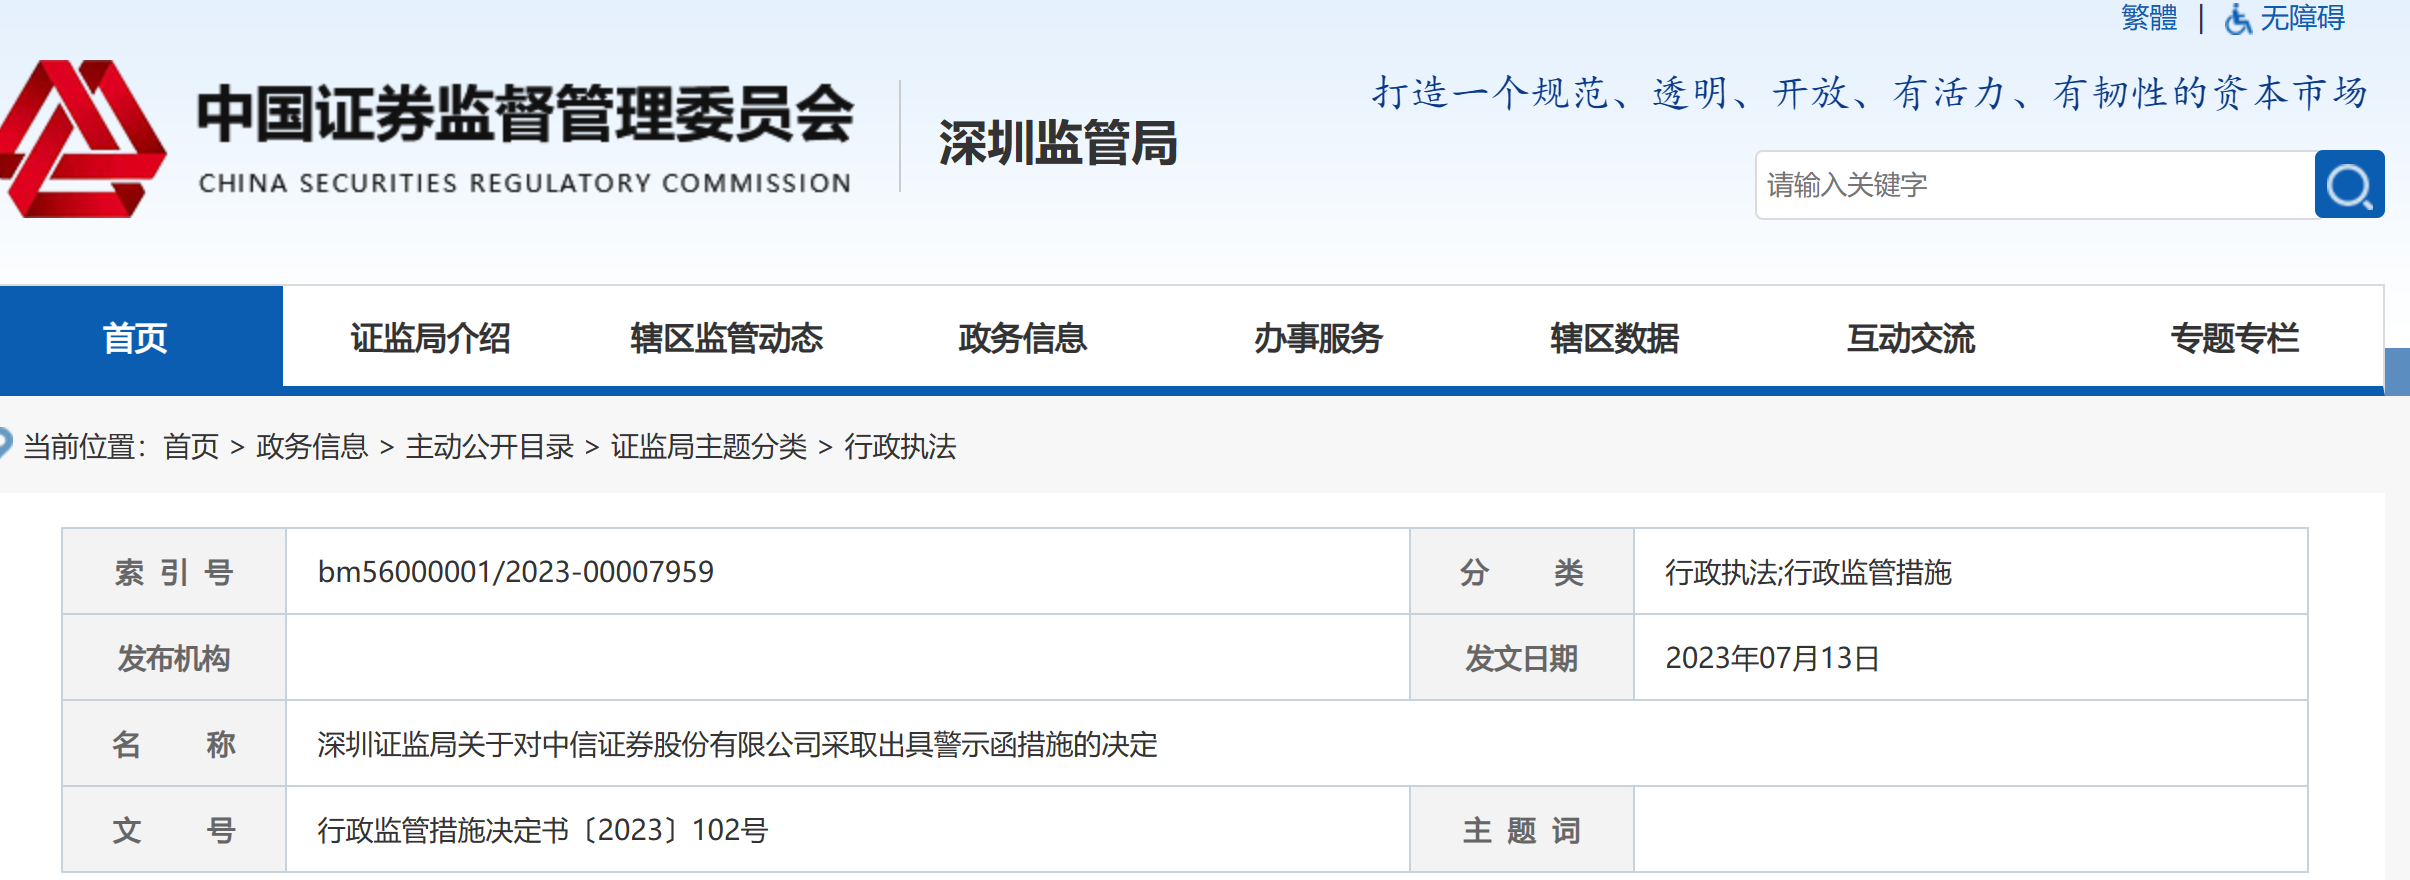This screenshot has width=2410, height=880.
Task: Focus the 请输入关键字 search field
Action: tap(2035, 185)
